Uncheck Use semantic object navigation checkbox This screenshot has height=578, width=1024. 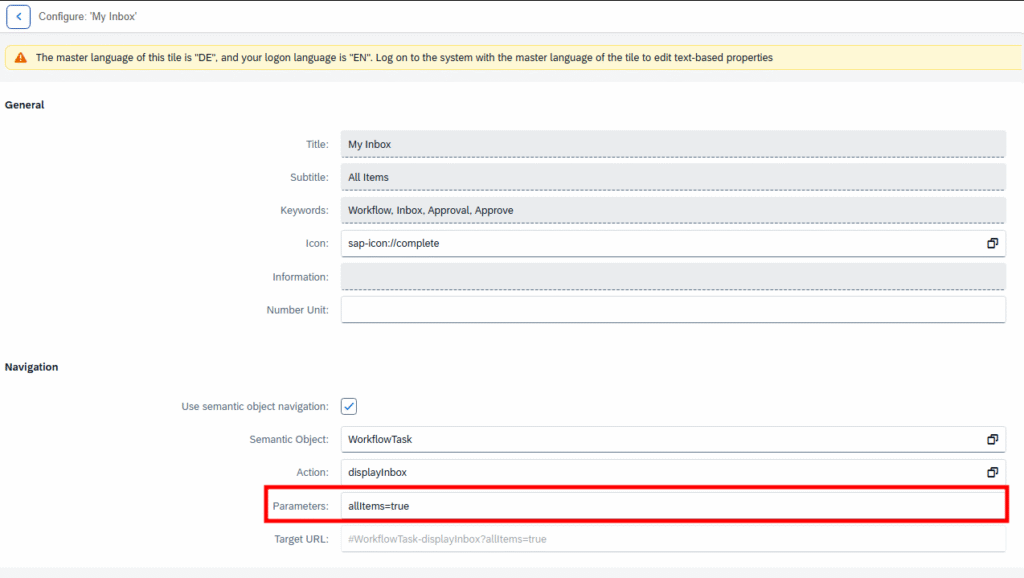349,406
